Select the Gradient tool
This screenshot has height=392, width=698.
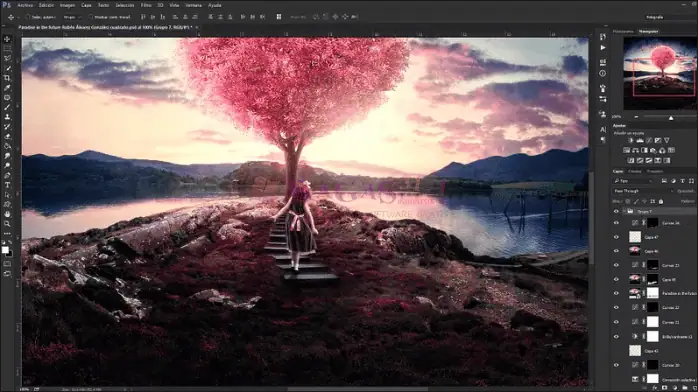(7, 146)
